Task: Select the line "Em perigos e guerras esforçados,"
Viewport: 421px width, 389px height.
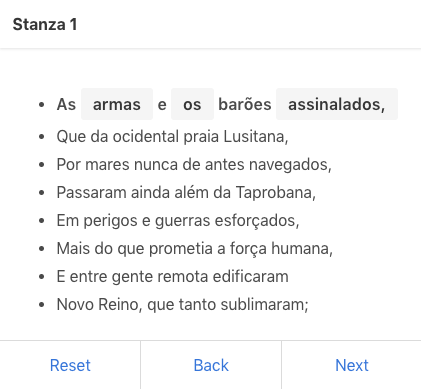Action: pyautogui.click(x=178, y=220)
